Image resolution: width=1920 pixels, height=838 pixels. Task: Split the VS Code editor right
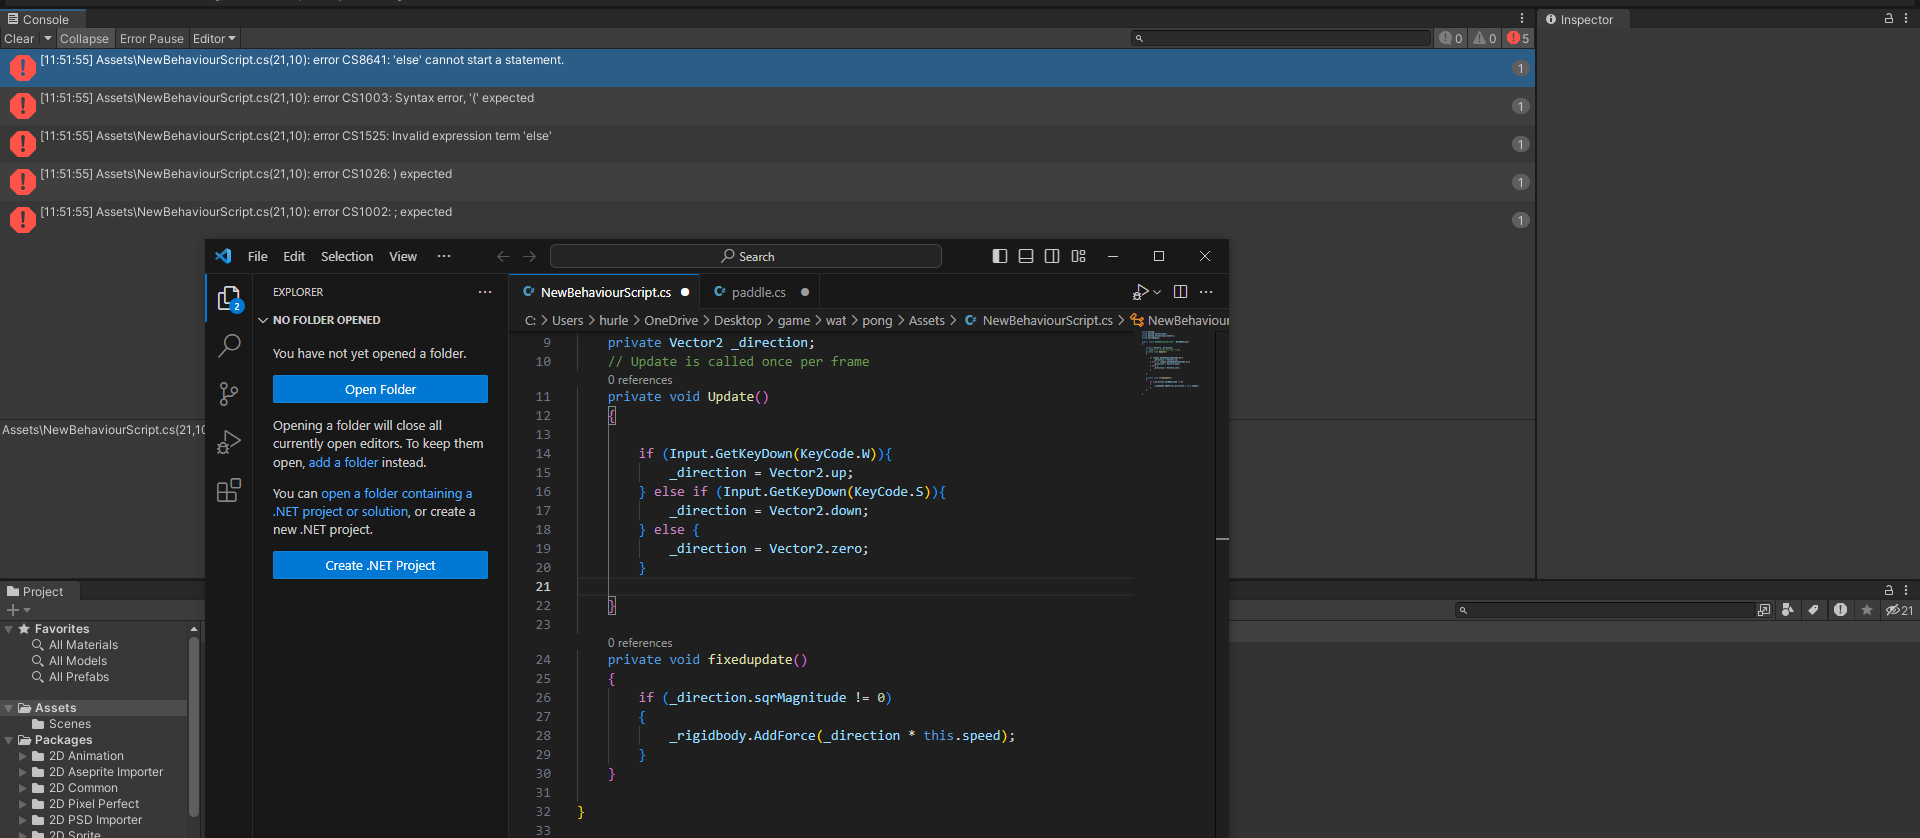coord(1180,292)
